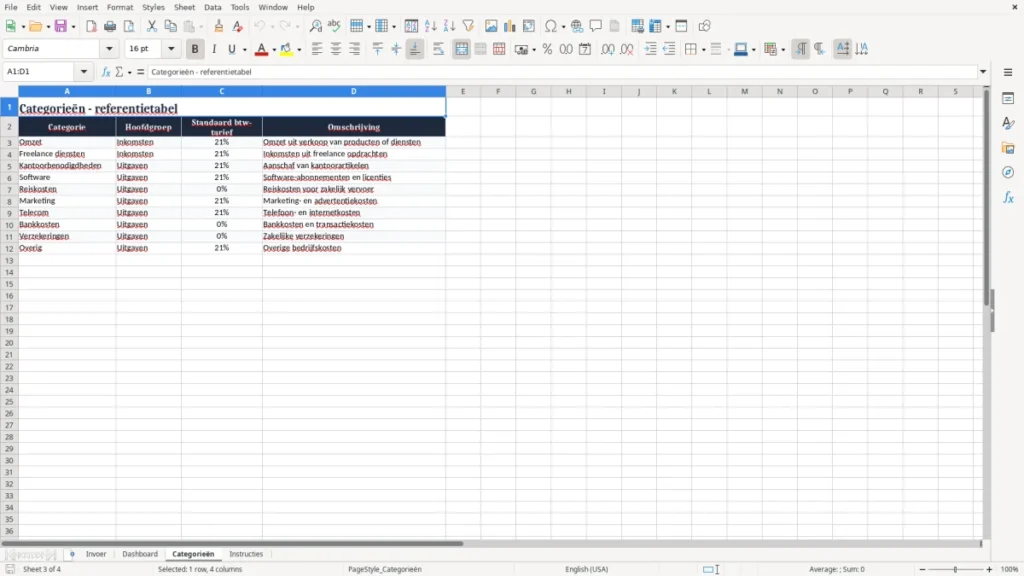Screen dimensions: 1024x576
Task: Click the English (USA) language status
Action: pos(586,569)
